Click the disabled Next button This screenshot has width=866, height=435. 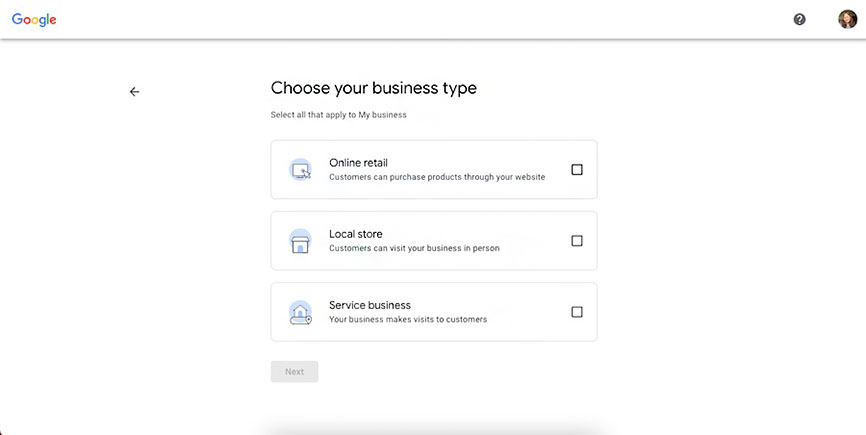tap(294, 372)
